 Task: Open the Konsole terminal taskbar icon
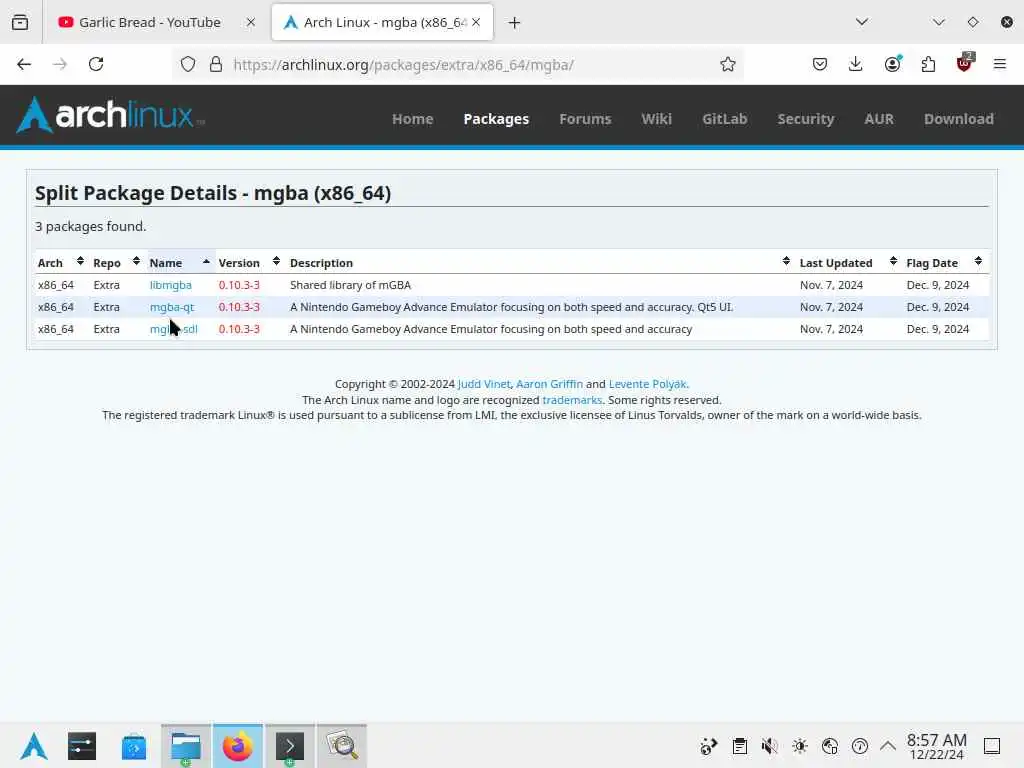(290, 746)
